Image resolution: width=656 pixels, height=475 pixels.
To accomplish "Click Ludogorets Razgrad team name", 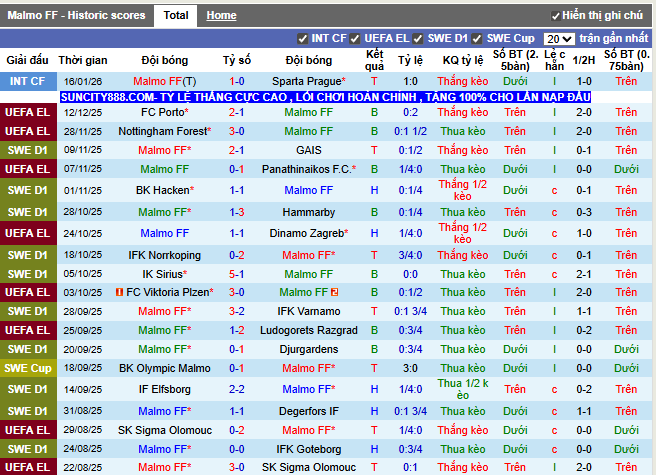I will pos(309,330).
